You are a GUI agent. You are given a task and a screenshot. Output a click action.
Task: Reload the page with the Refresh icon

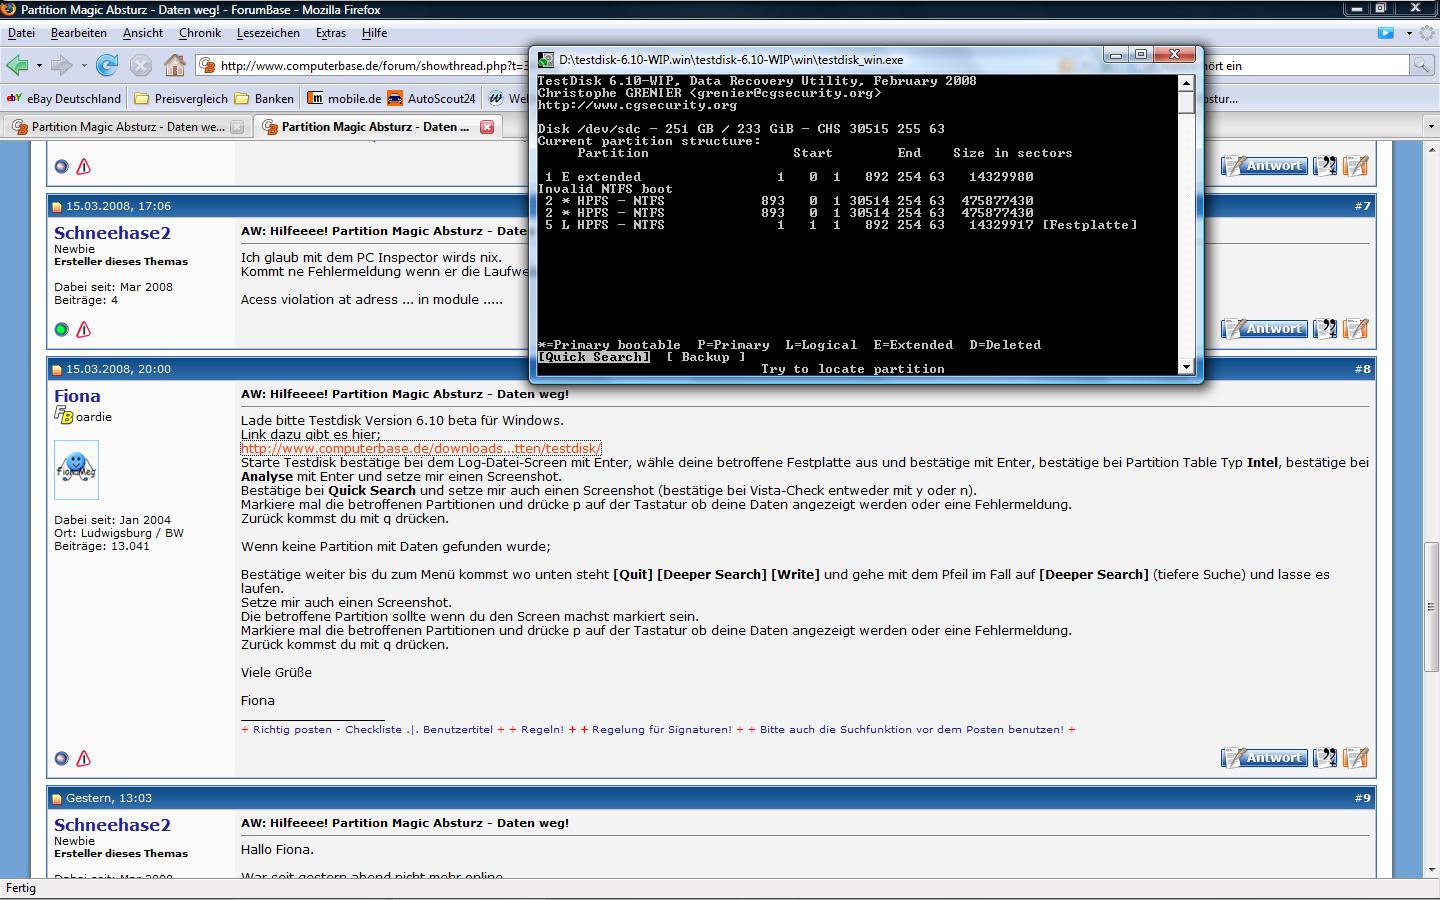[x=107, y=66]
